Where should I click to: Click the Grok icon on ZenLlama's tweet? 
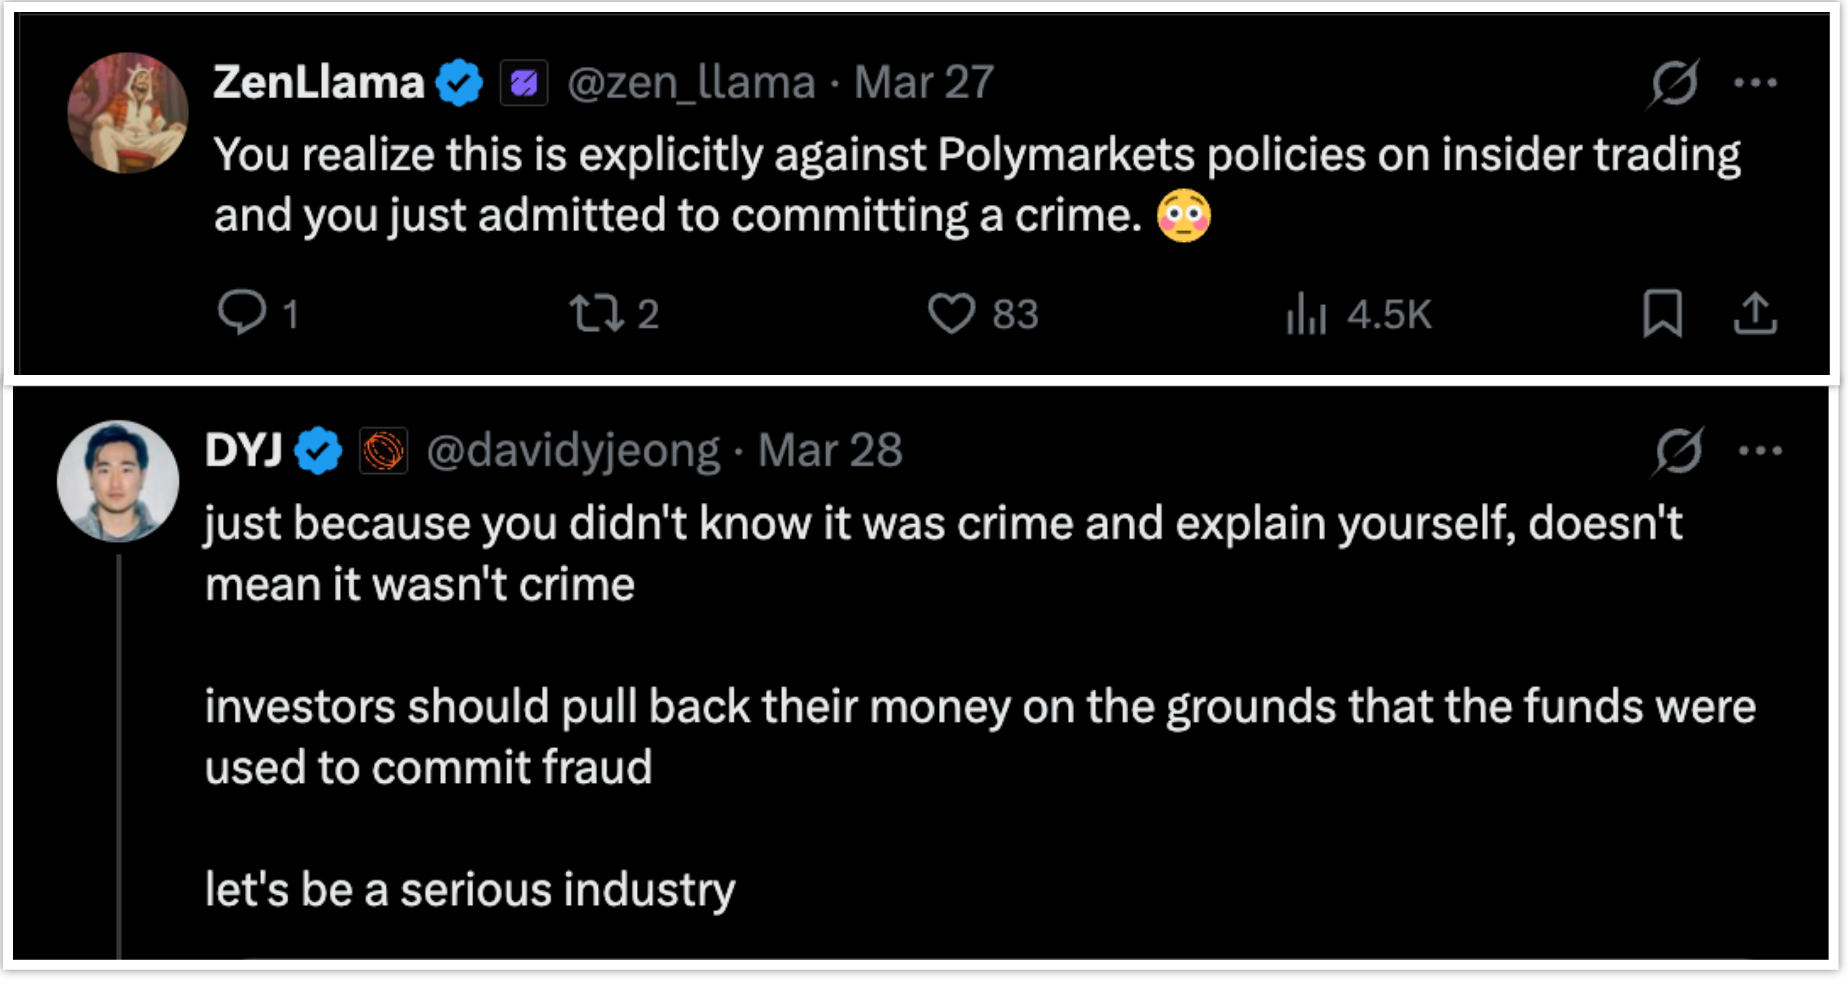(1674, 83)
